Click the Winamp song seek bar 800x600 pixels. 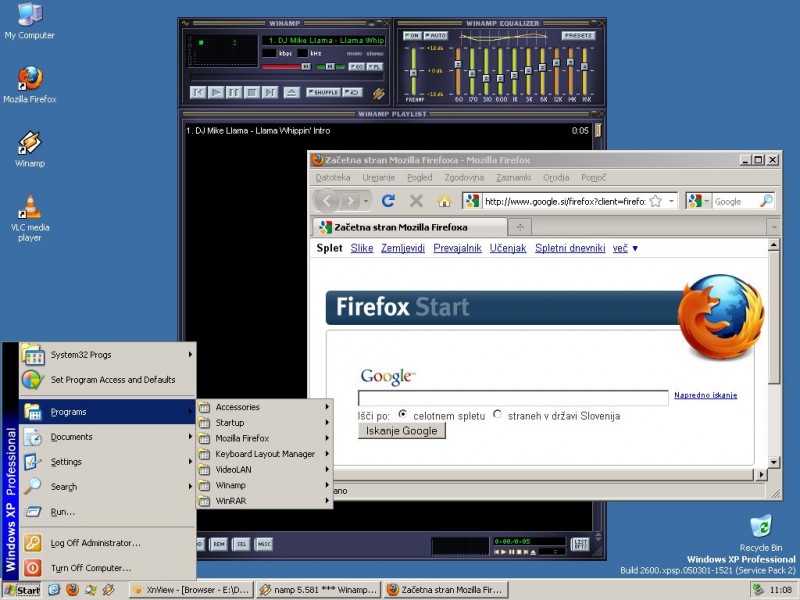click(286, 78)
